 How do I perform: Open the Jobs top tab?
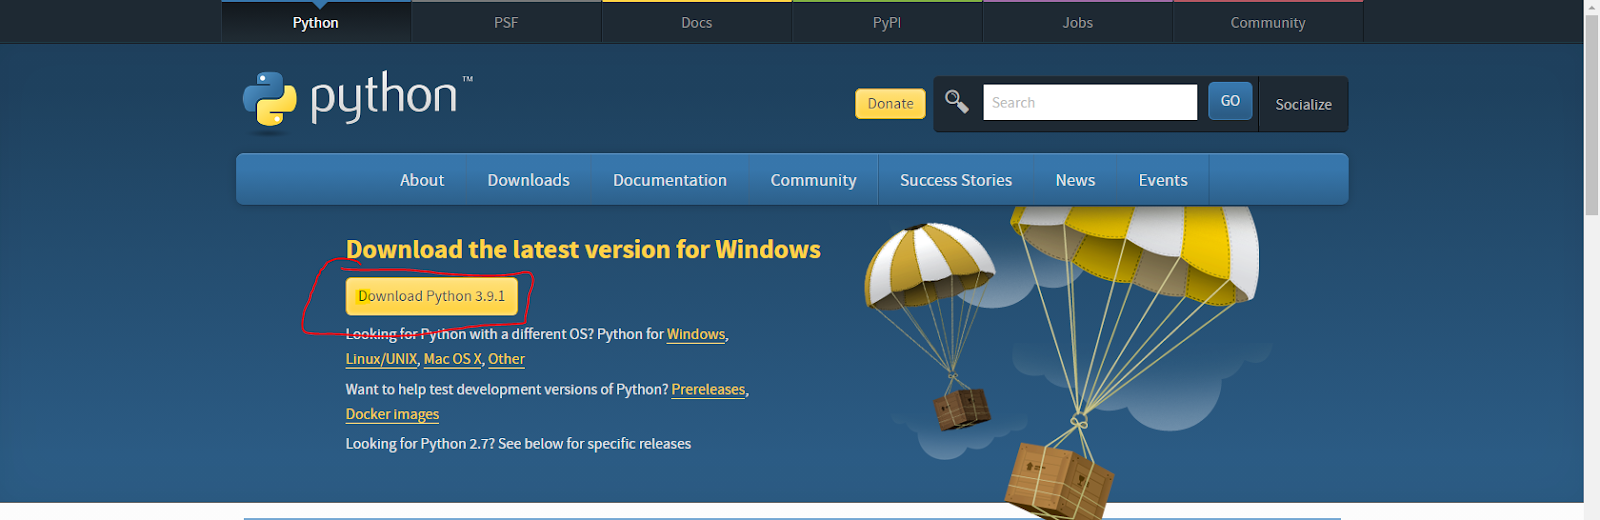(x=1078, y=22)
